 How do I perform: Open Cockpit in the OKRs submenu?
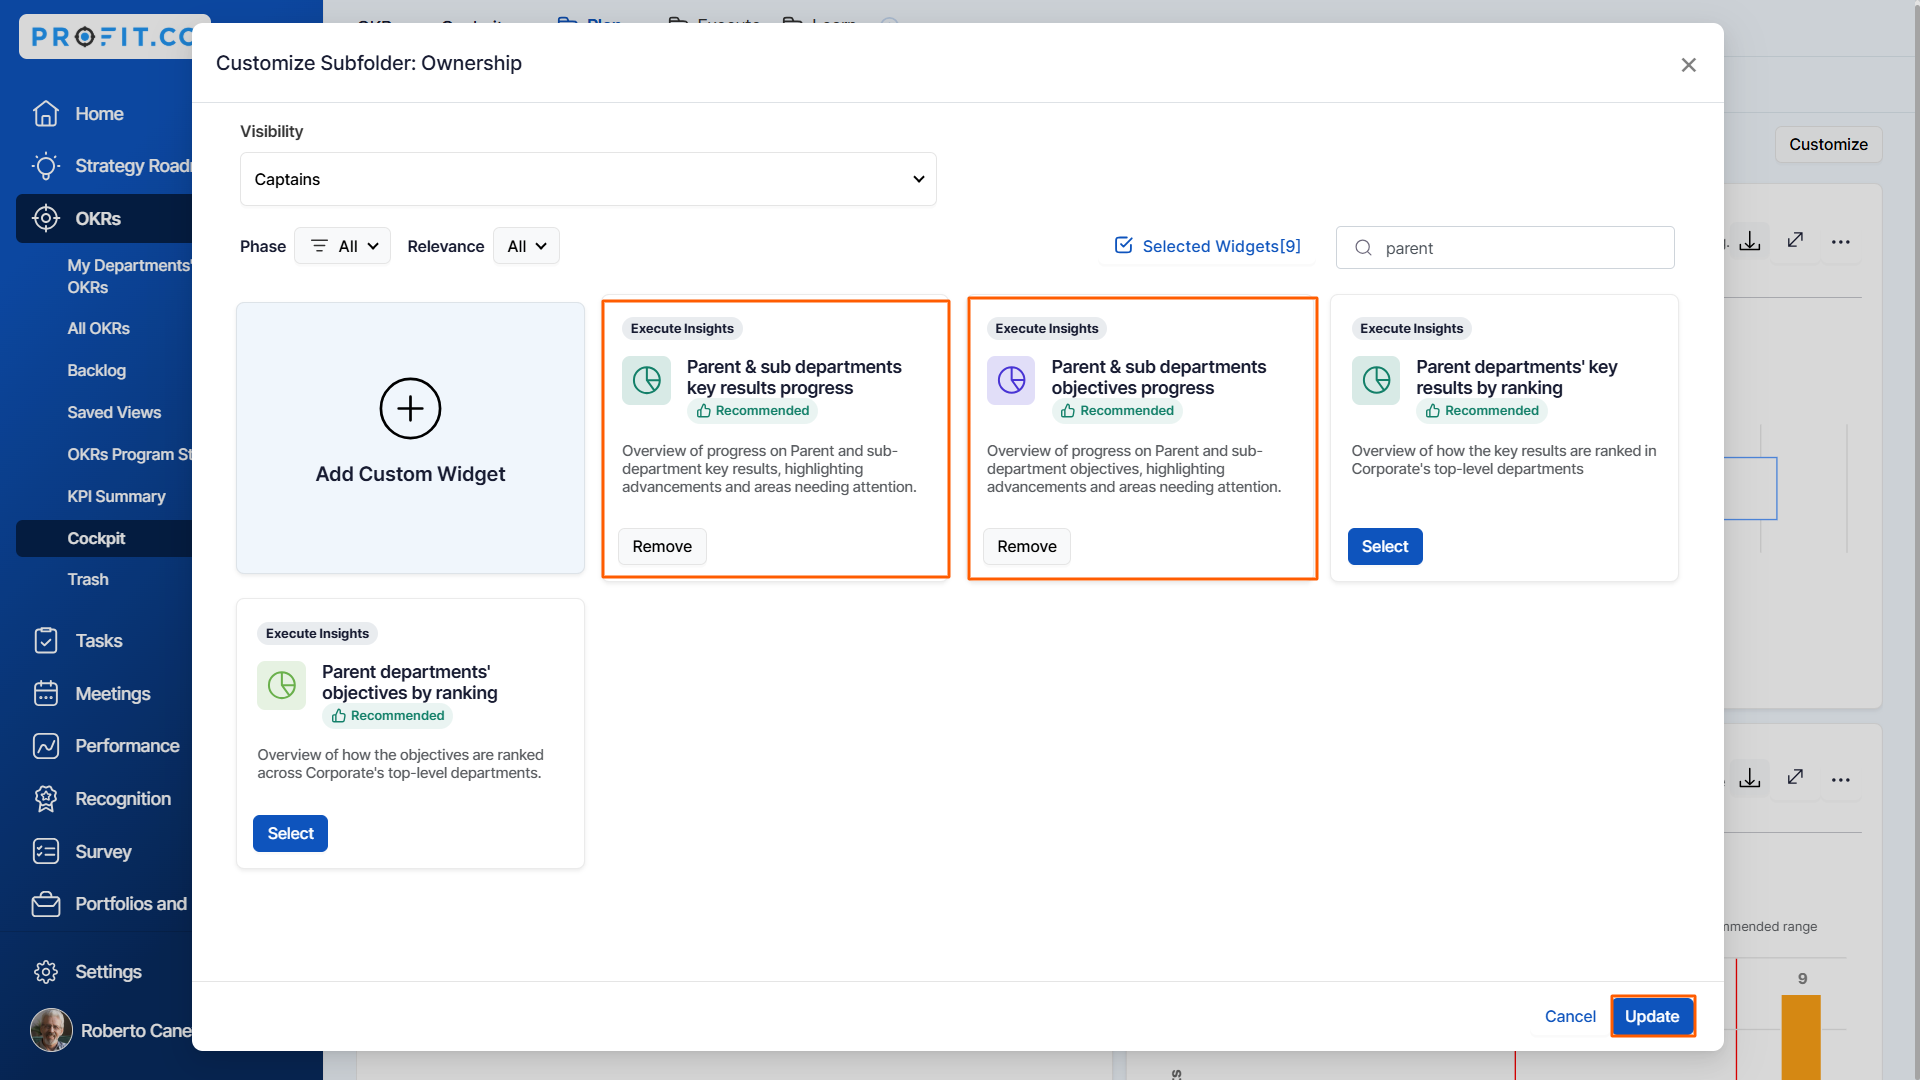[x=96, y=538]
